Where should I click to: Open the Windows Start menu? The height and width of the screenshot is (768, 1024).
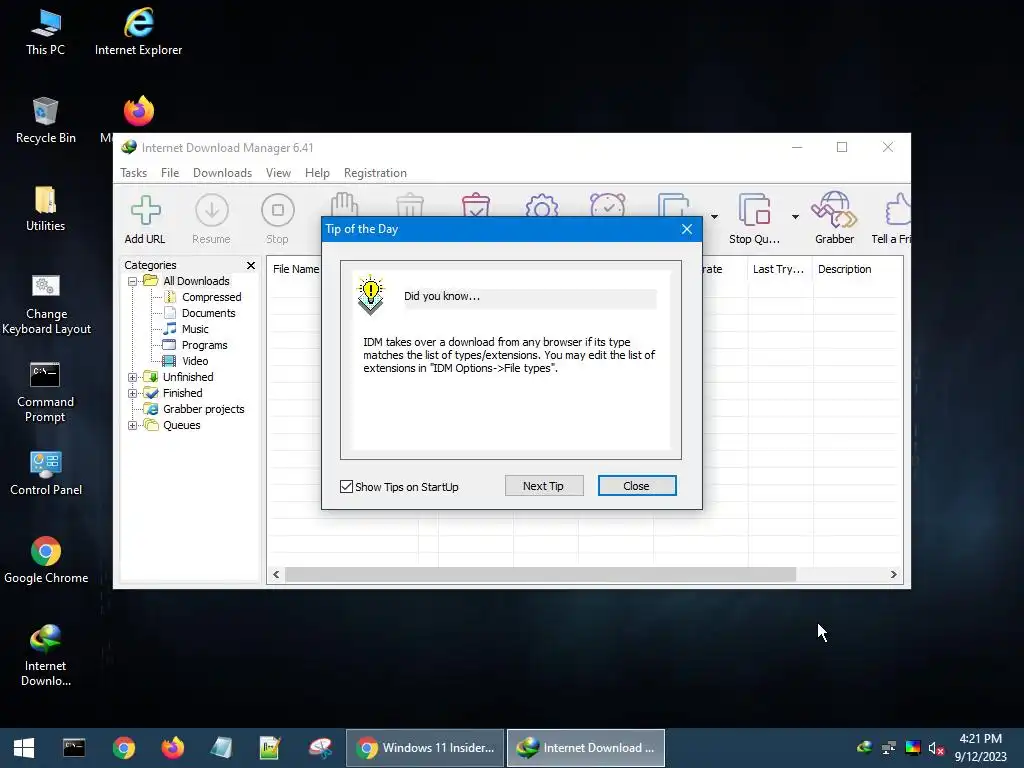click(x=24, y=748)
